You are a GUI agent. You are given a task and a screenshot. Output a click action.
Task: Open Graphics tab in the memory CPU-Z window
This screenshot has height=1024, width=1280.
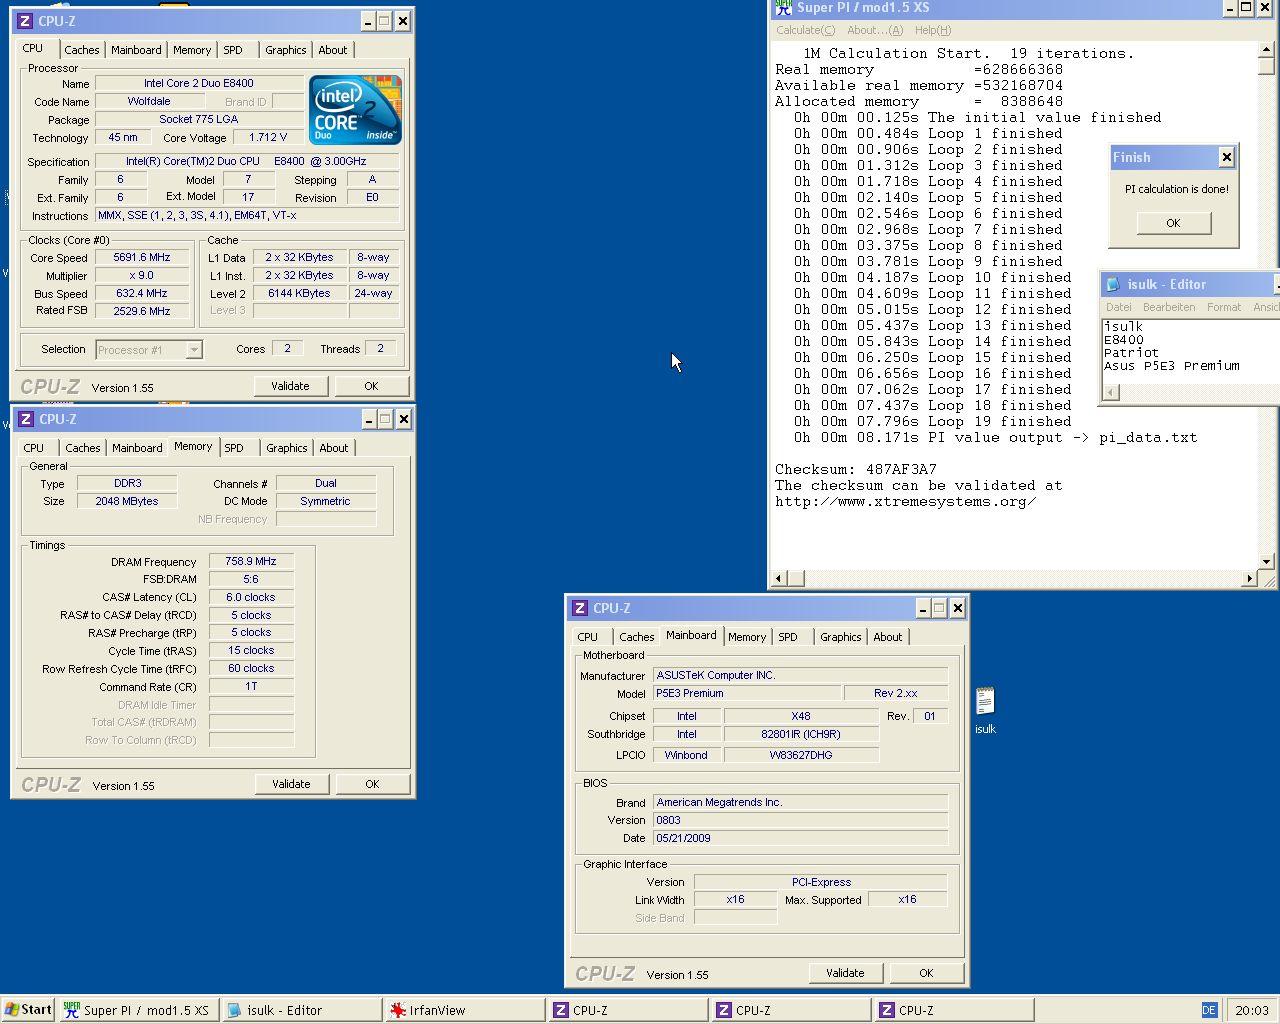tap(287, 448)
